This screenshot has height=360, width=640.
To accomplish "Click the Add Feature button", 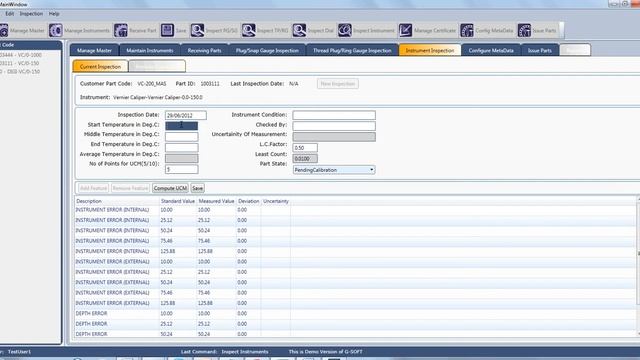I will point(93,188).
